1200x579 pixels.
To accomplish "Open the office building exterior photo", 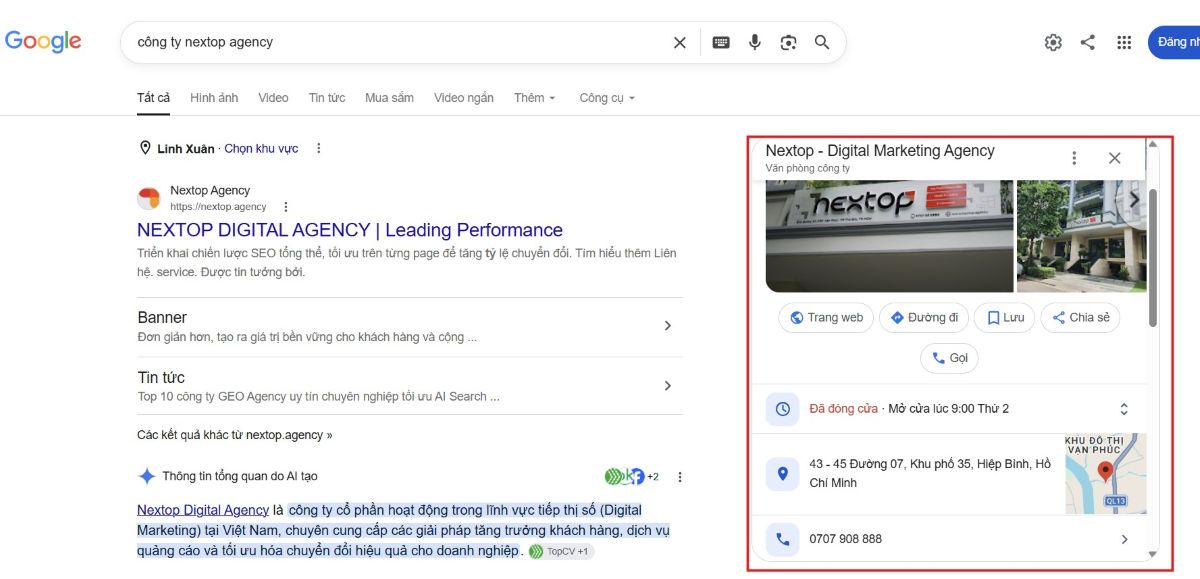I will 1081,236.
